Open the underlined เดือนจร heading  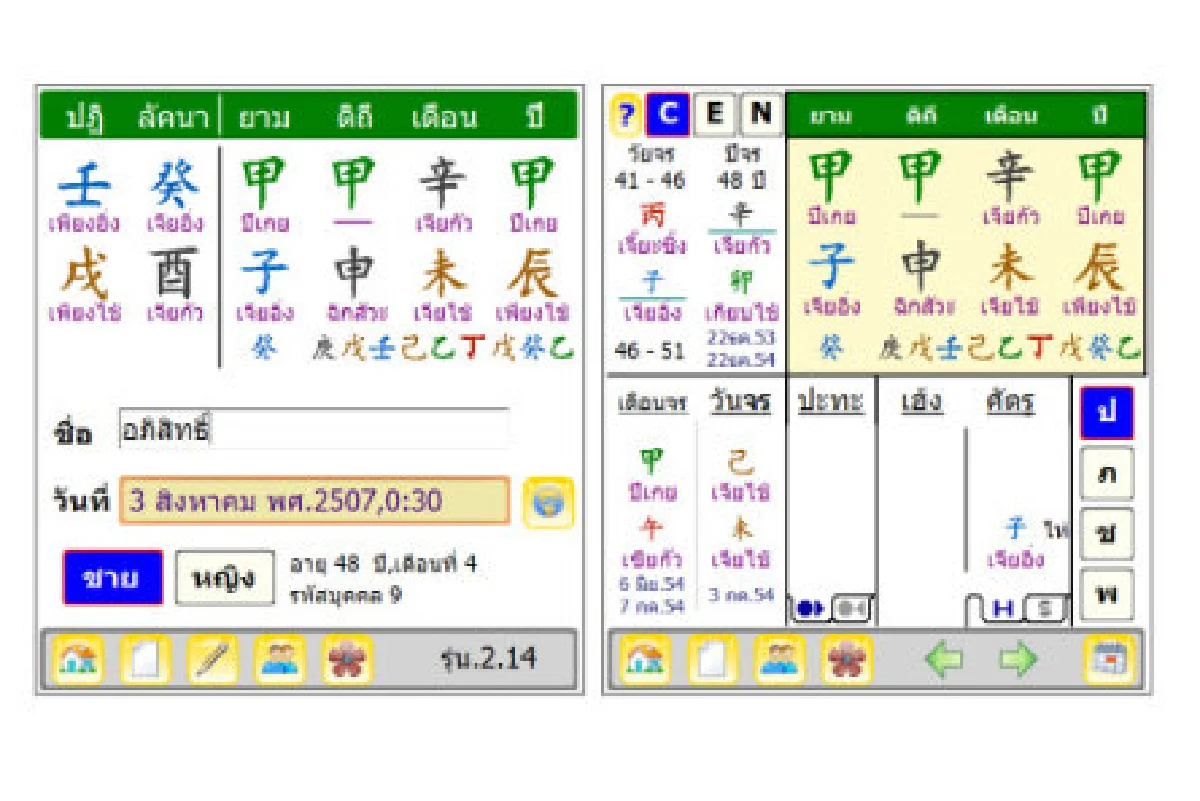pos(653,402)
